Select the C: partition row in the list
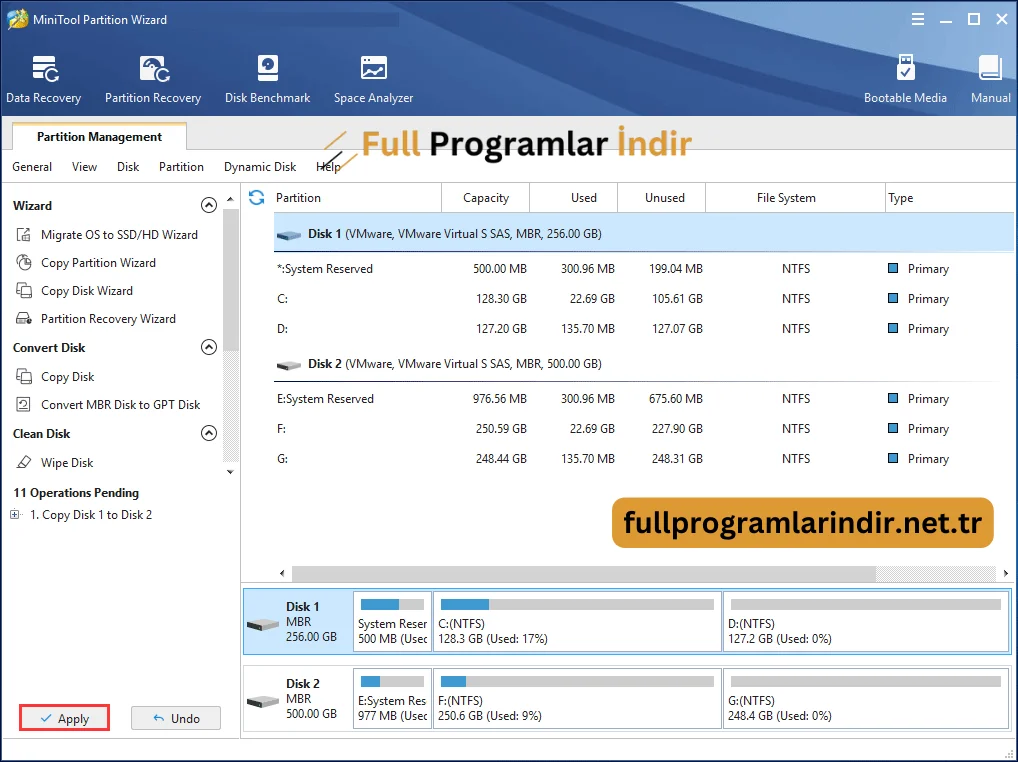This screenshot has width=1018, height=762. (643, 299)
